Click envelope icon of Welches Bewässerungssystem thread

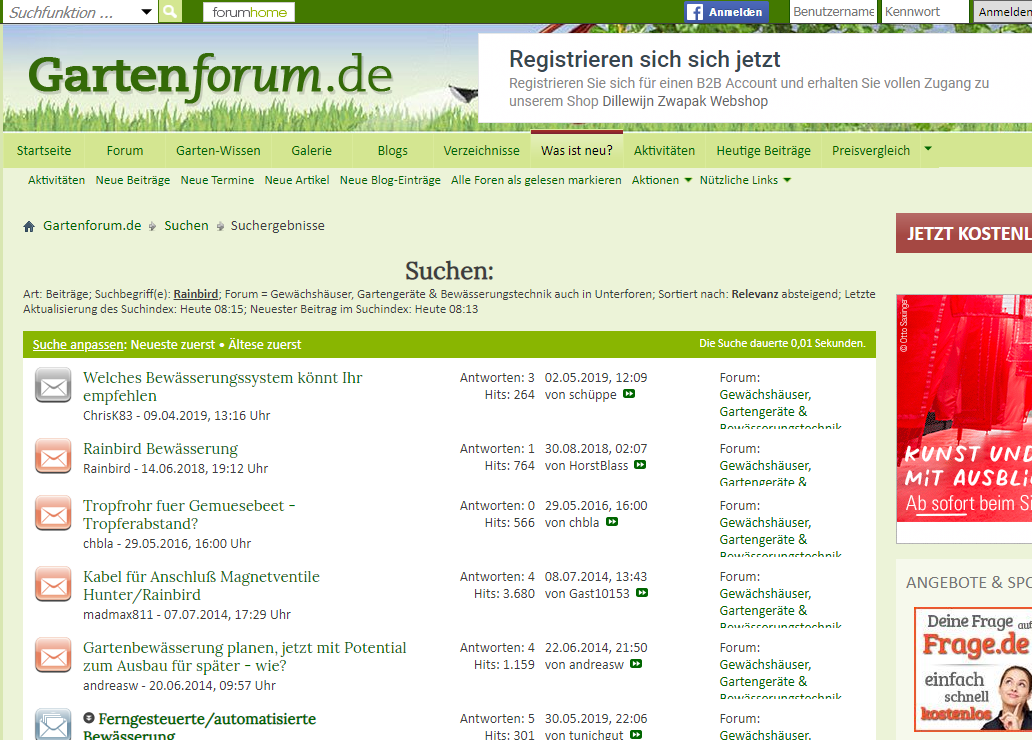tap(53, 385)
